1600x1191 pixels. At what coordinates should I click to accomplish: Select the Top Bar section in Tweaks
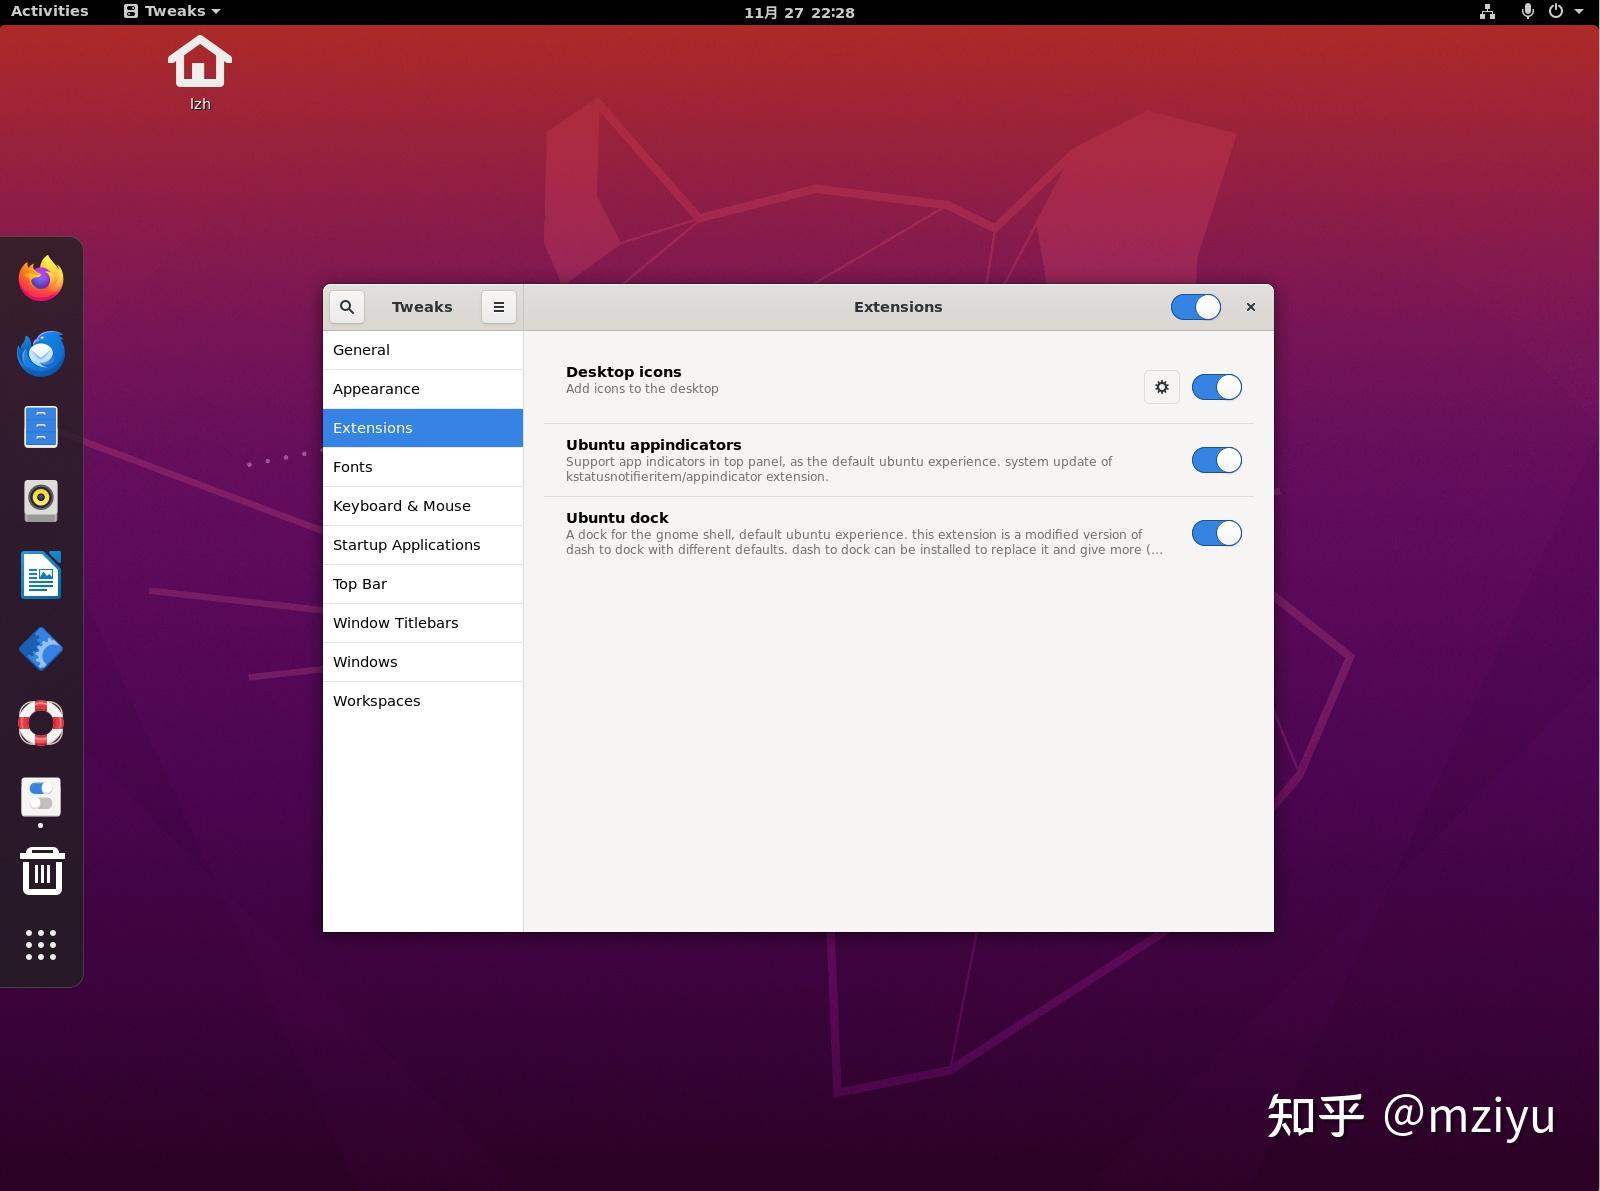(x=359, y=583)
